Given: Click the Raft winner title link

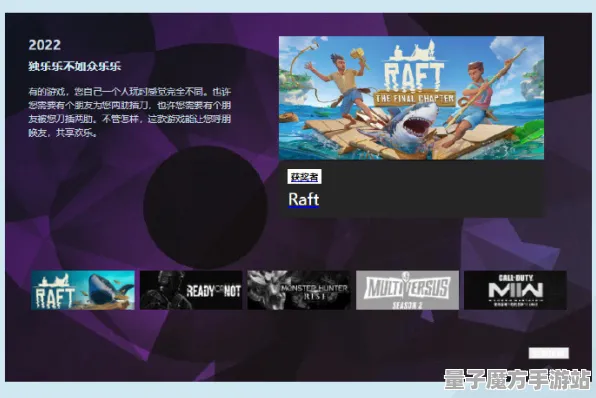Looking at the screenshot, I should point(303,200).
